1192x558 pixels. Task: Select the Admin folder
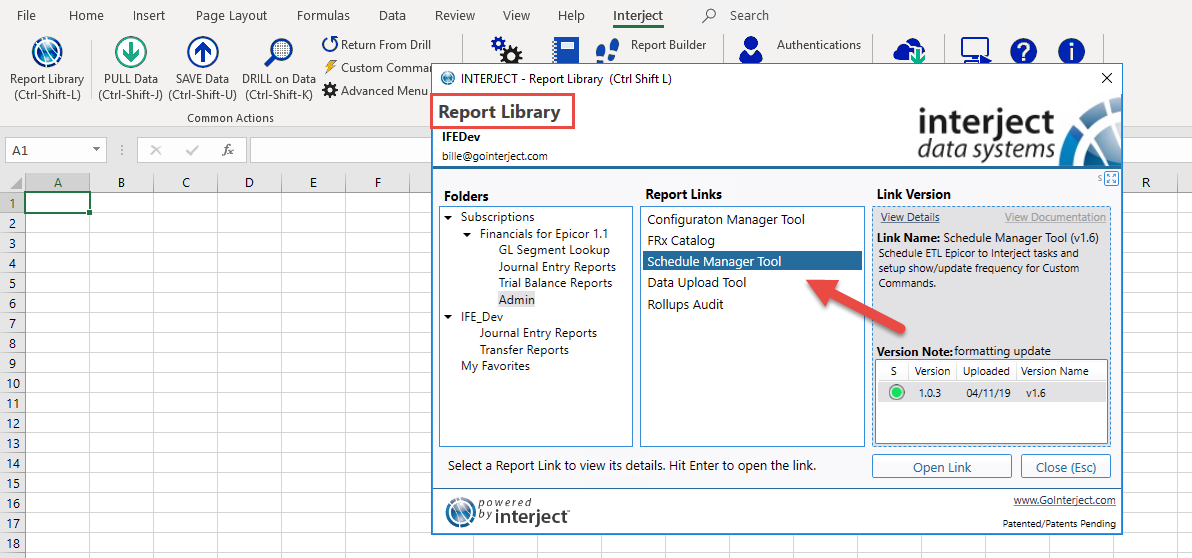(517, 300)
